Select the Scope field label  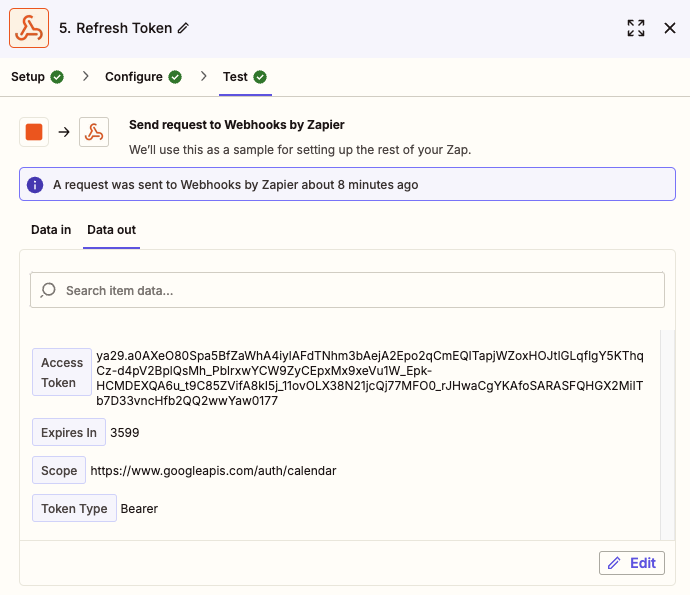pos(59,470)
